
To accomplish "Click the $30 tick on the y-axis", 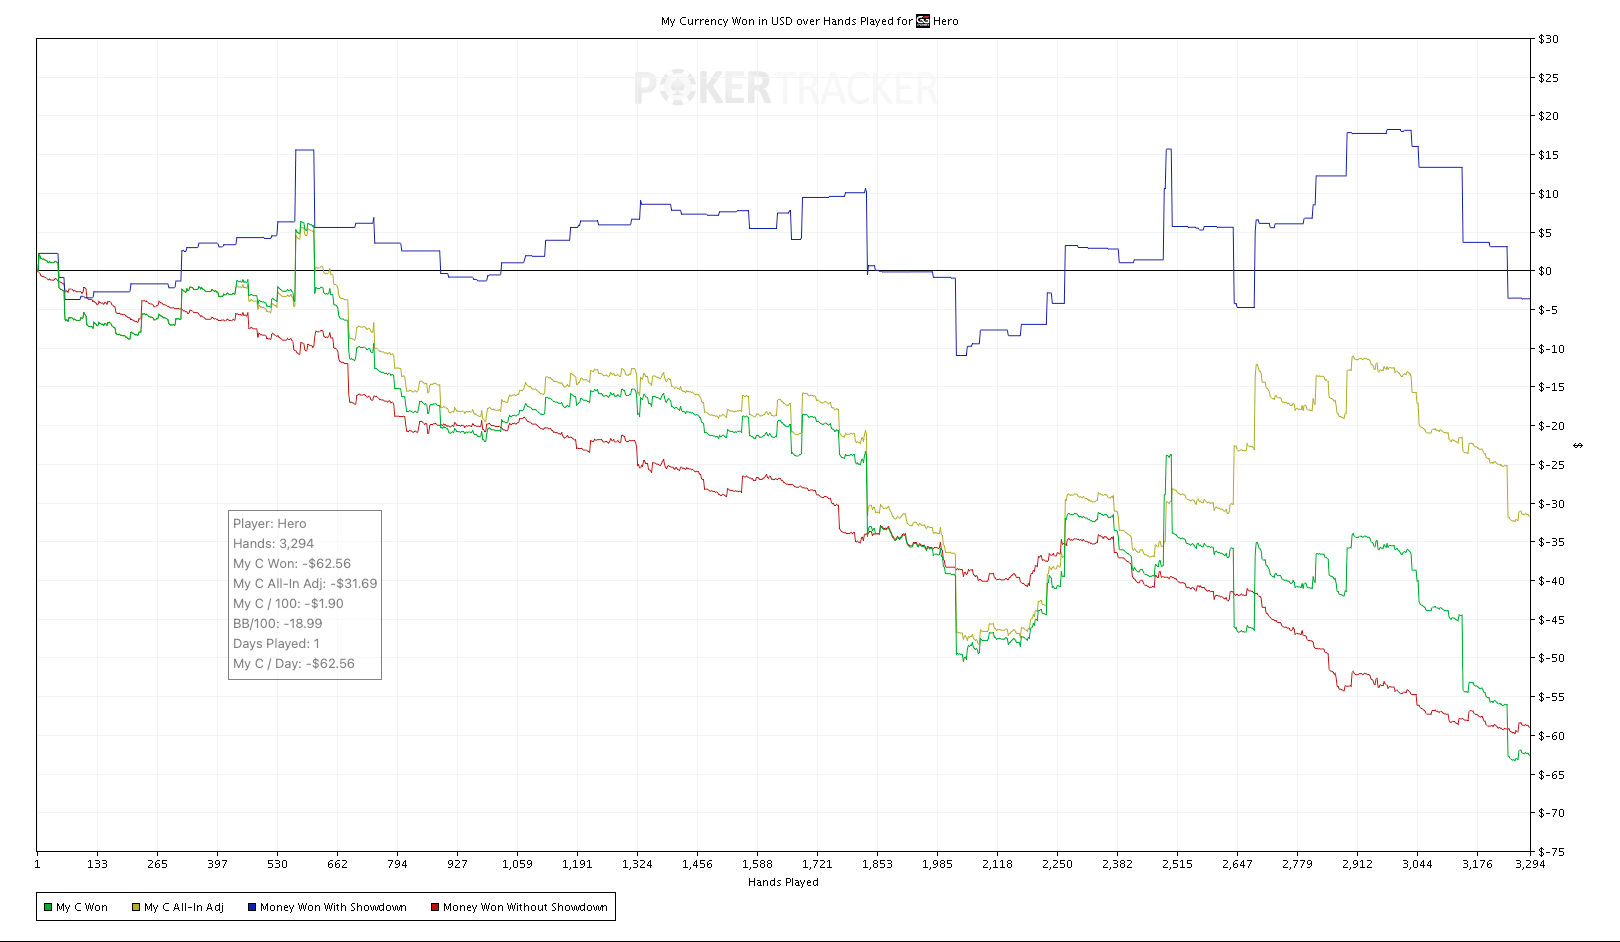I will pyautogui.click(x=1548, y=39).
